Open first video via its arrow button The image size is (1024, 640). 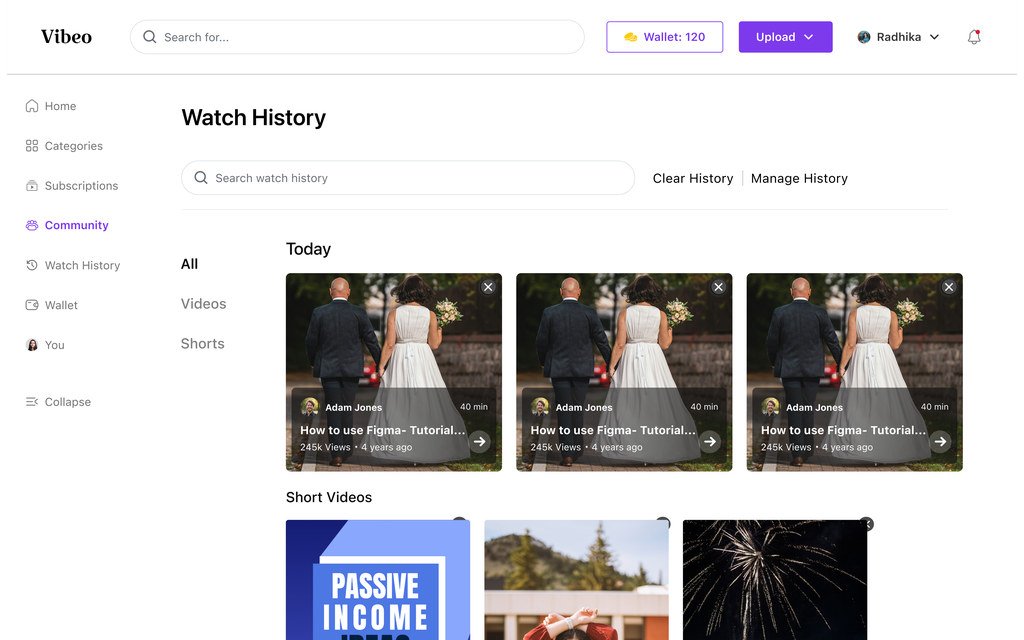[479, 441]
